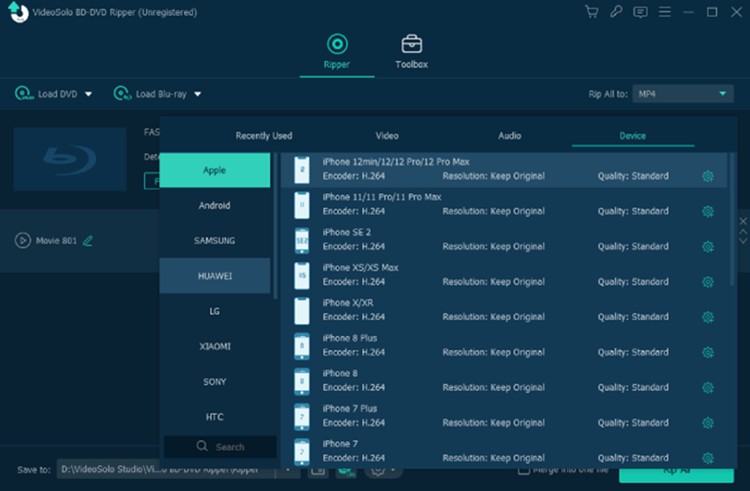Viewport: 750px width, 491px height.
Task: Click the iPhone 8 Plus phone icon
Action: [302, 346]
